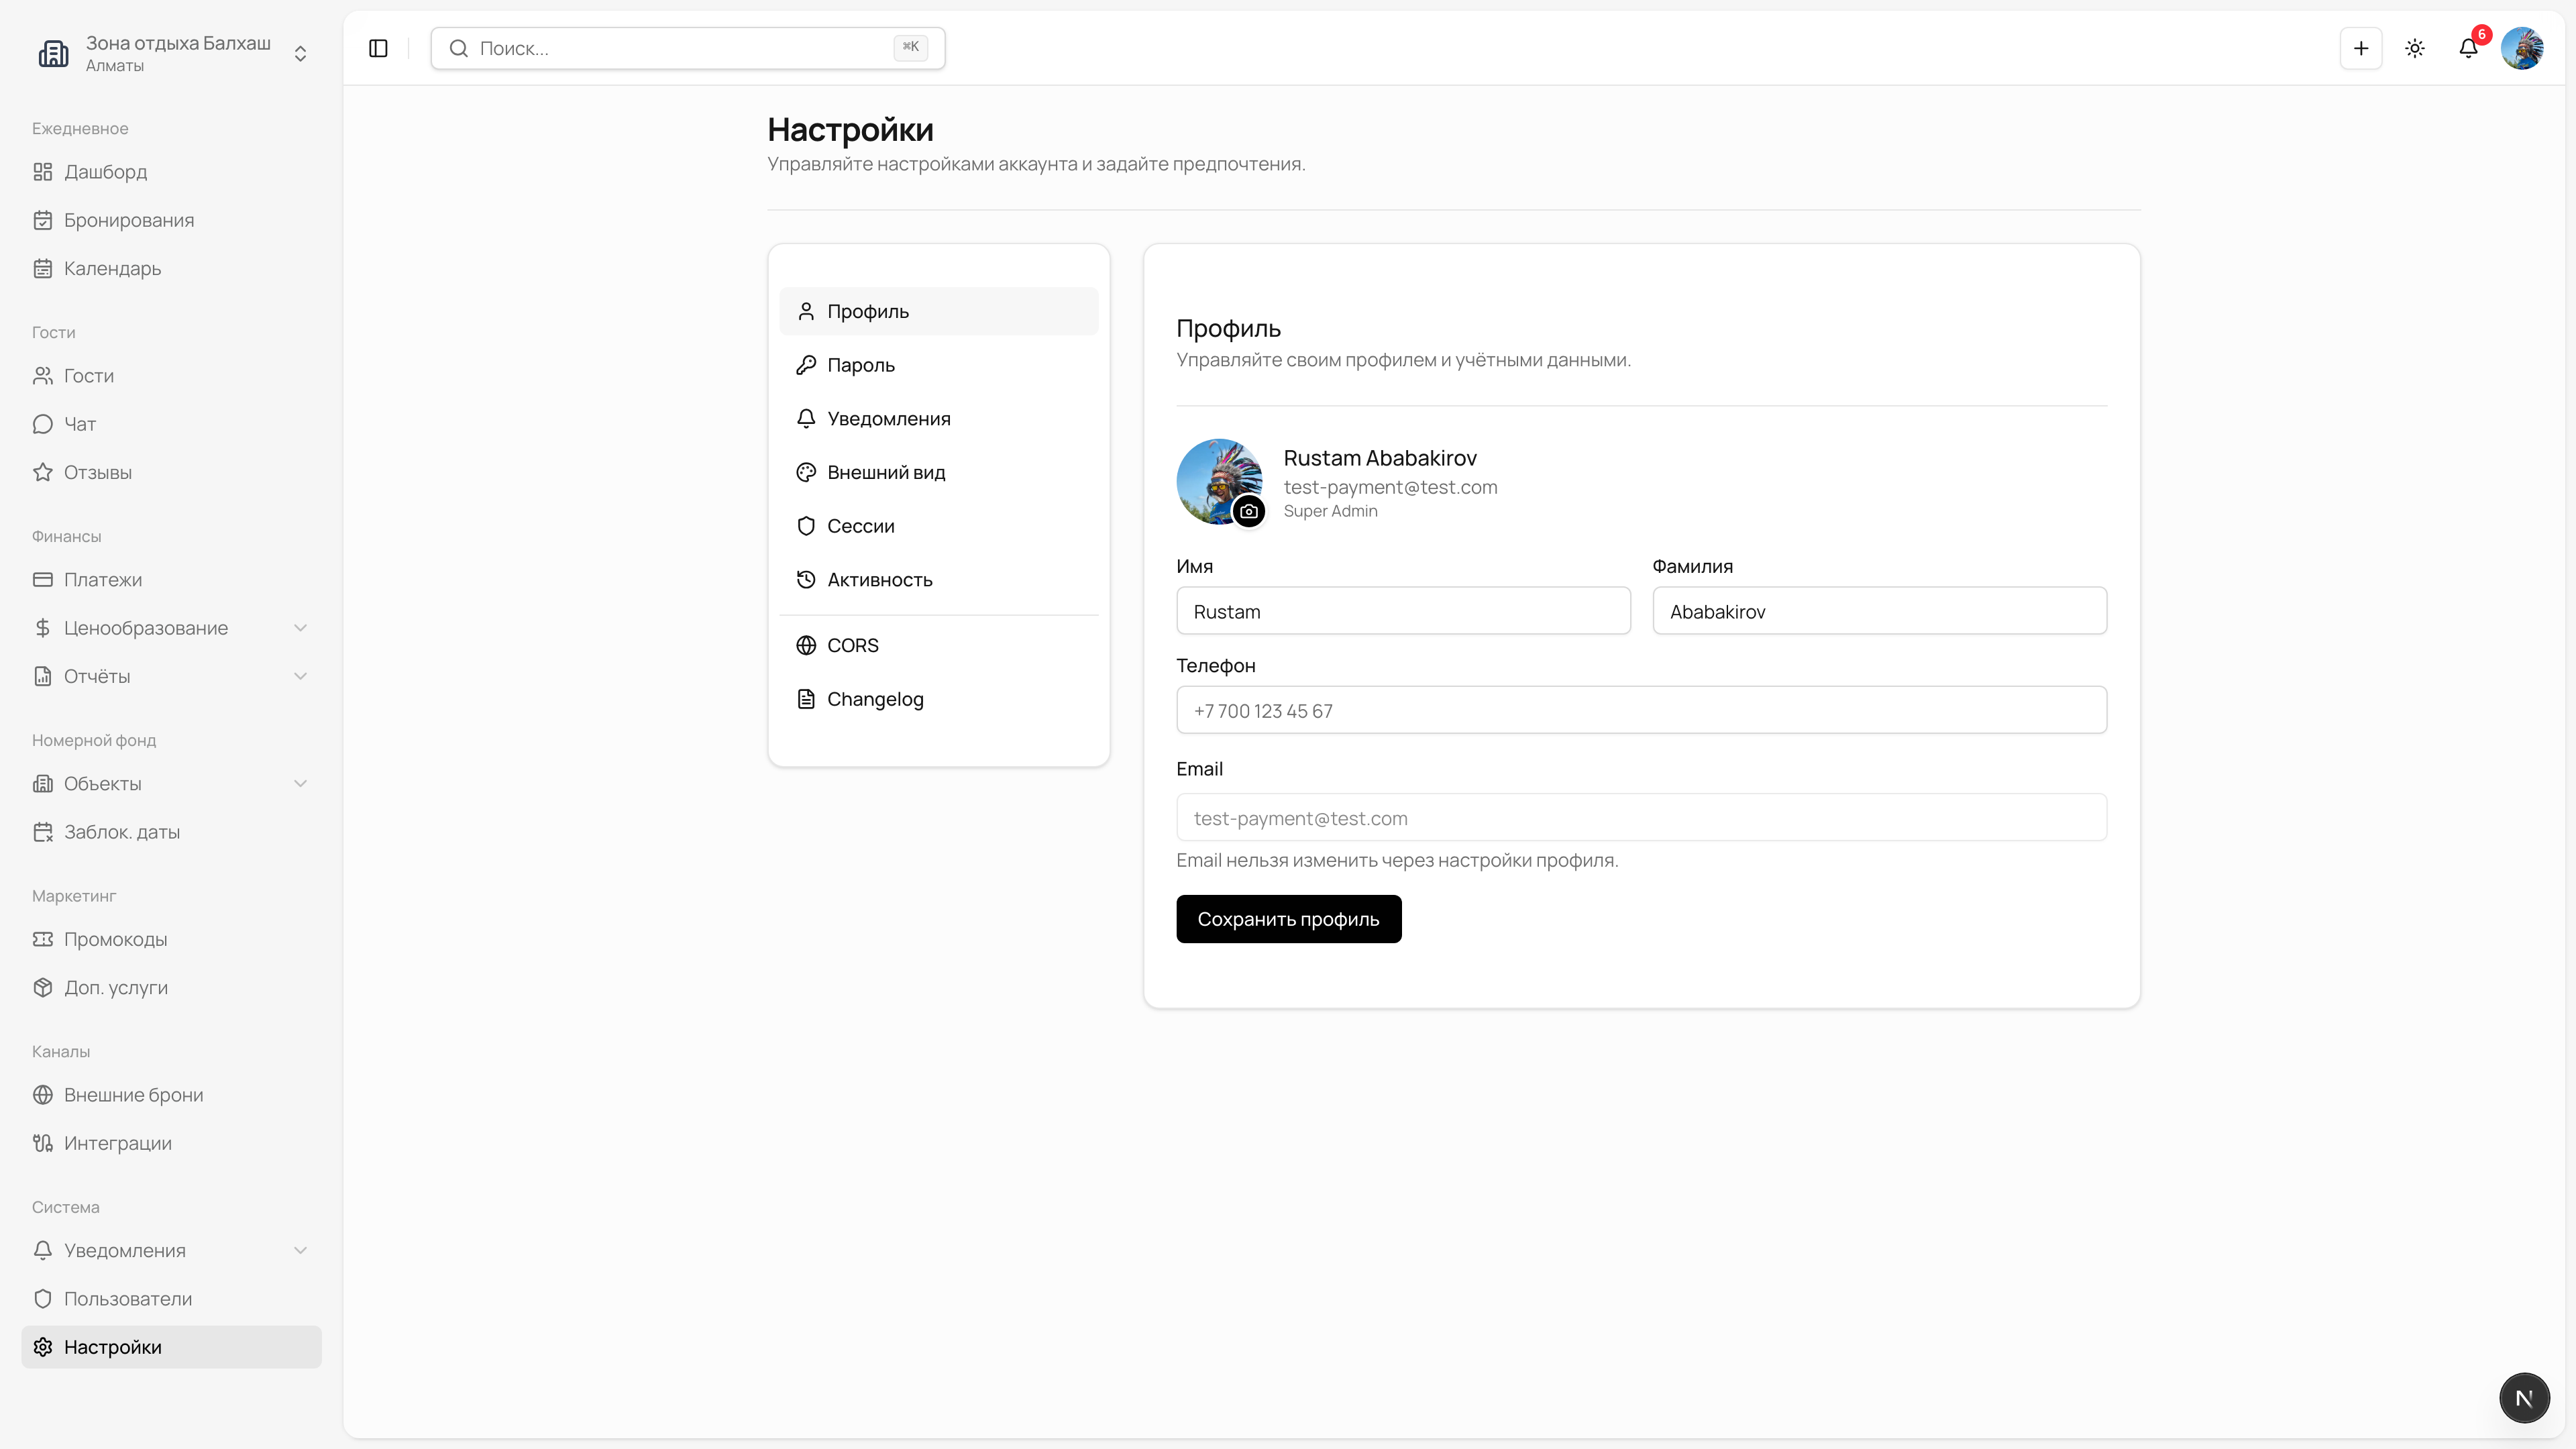2576x1449 pixels.
Task: Select the CORS settings section
Action: click(x=852, y=645)
